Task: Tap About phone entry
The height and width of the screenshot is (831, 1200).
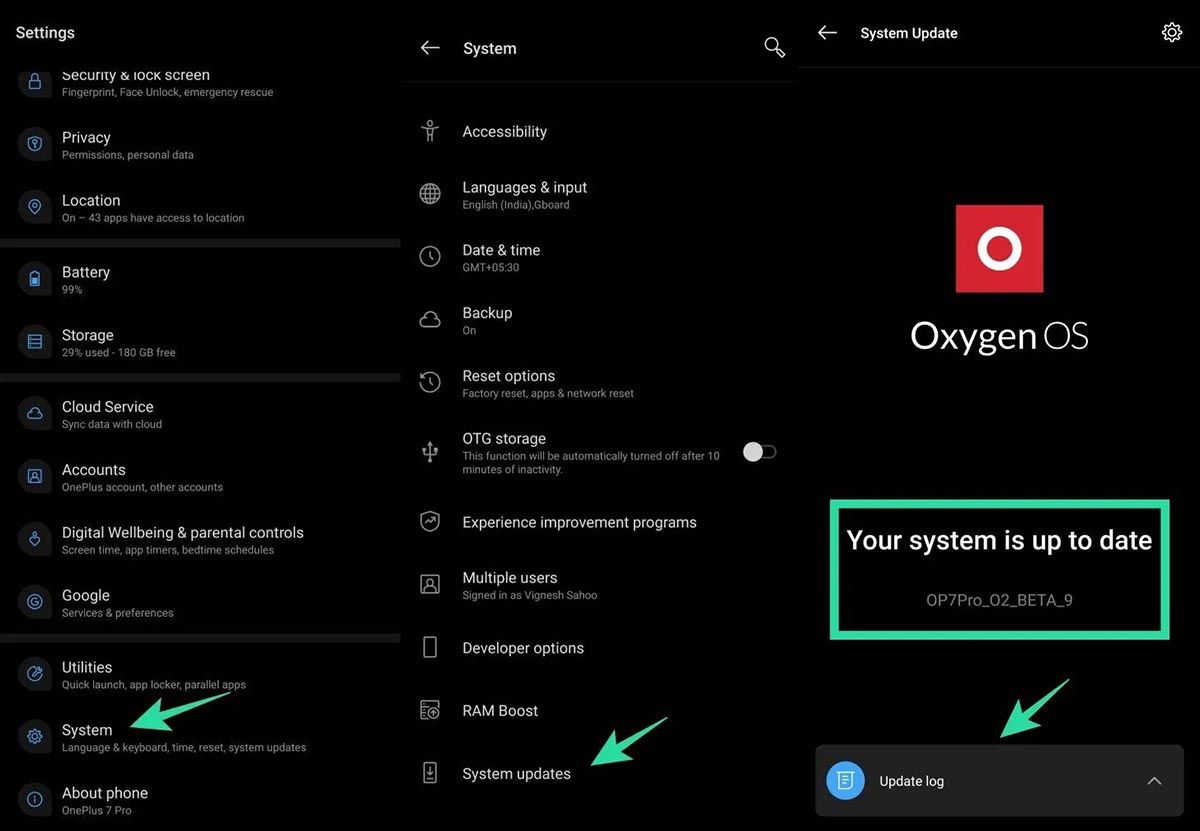Action: (104, 800)
